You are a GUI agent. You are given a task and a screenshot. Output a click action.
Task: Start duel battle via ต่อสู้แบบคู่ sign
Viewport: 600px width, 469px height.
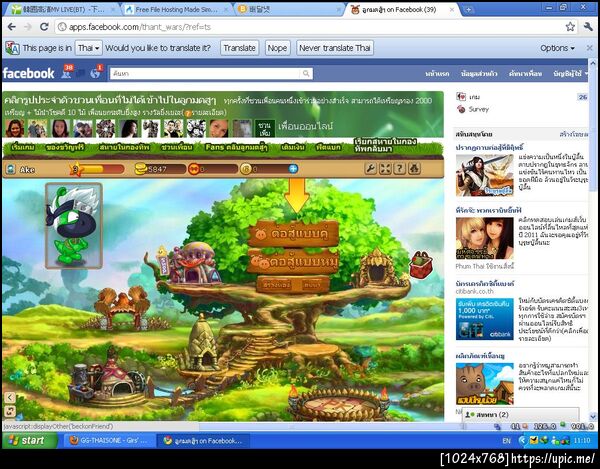(x=293, y=233)
